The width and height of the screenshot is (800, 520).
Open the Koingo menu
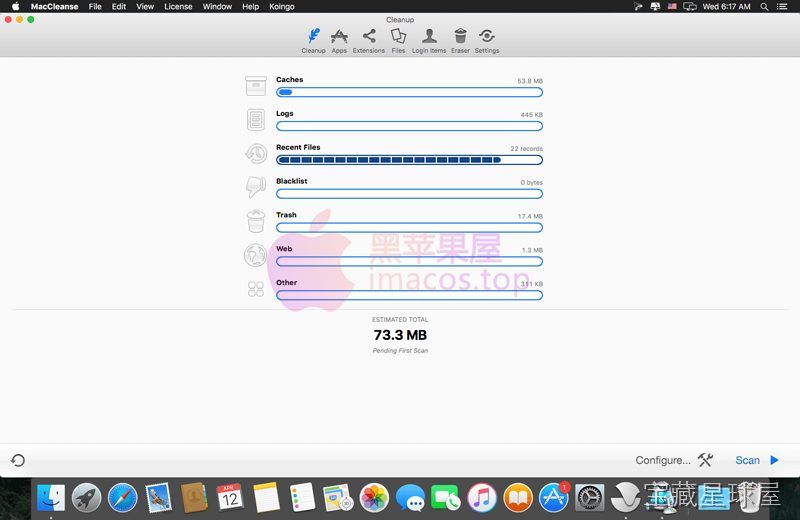pyautogui.click(x=282, y=7)
